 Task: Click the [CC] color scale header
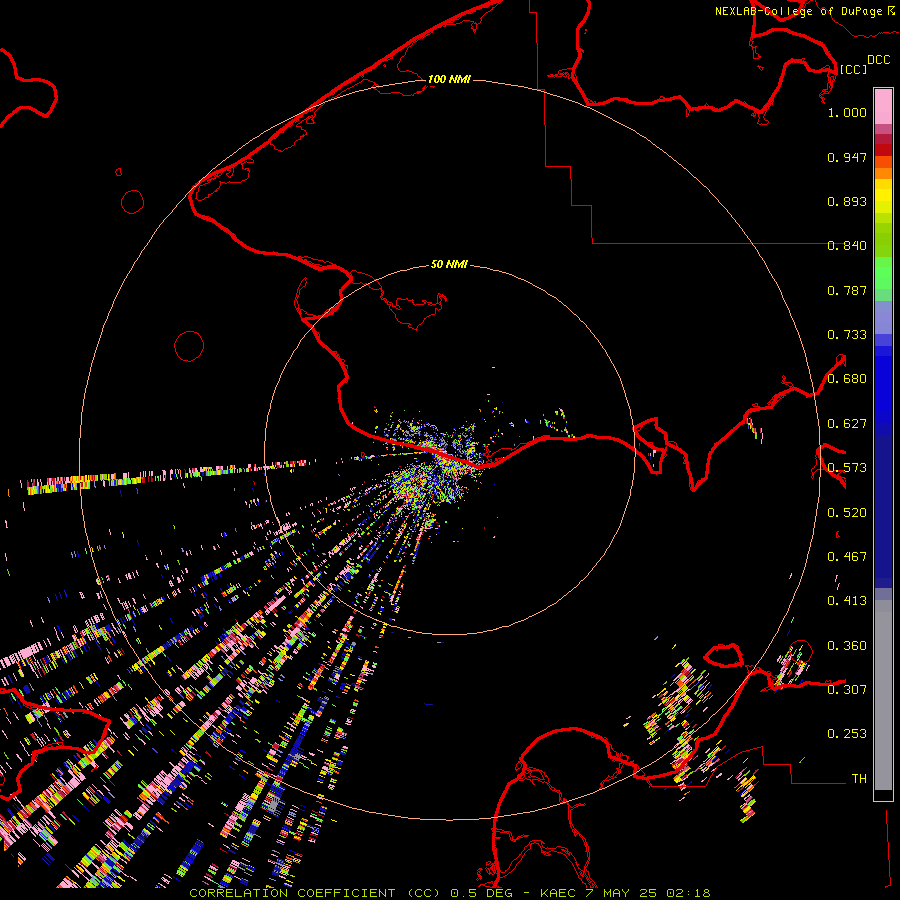tap(853, 69)
